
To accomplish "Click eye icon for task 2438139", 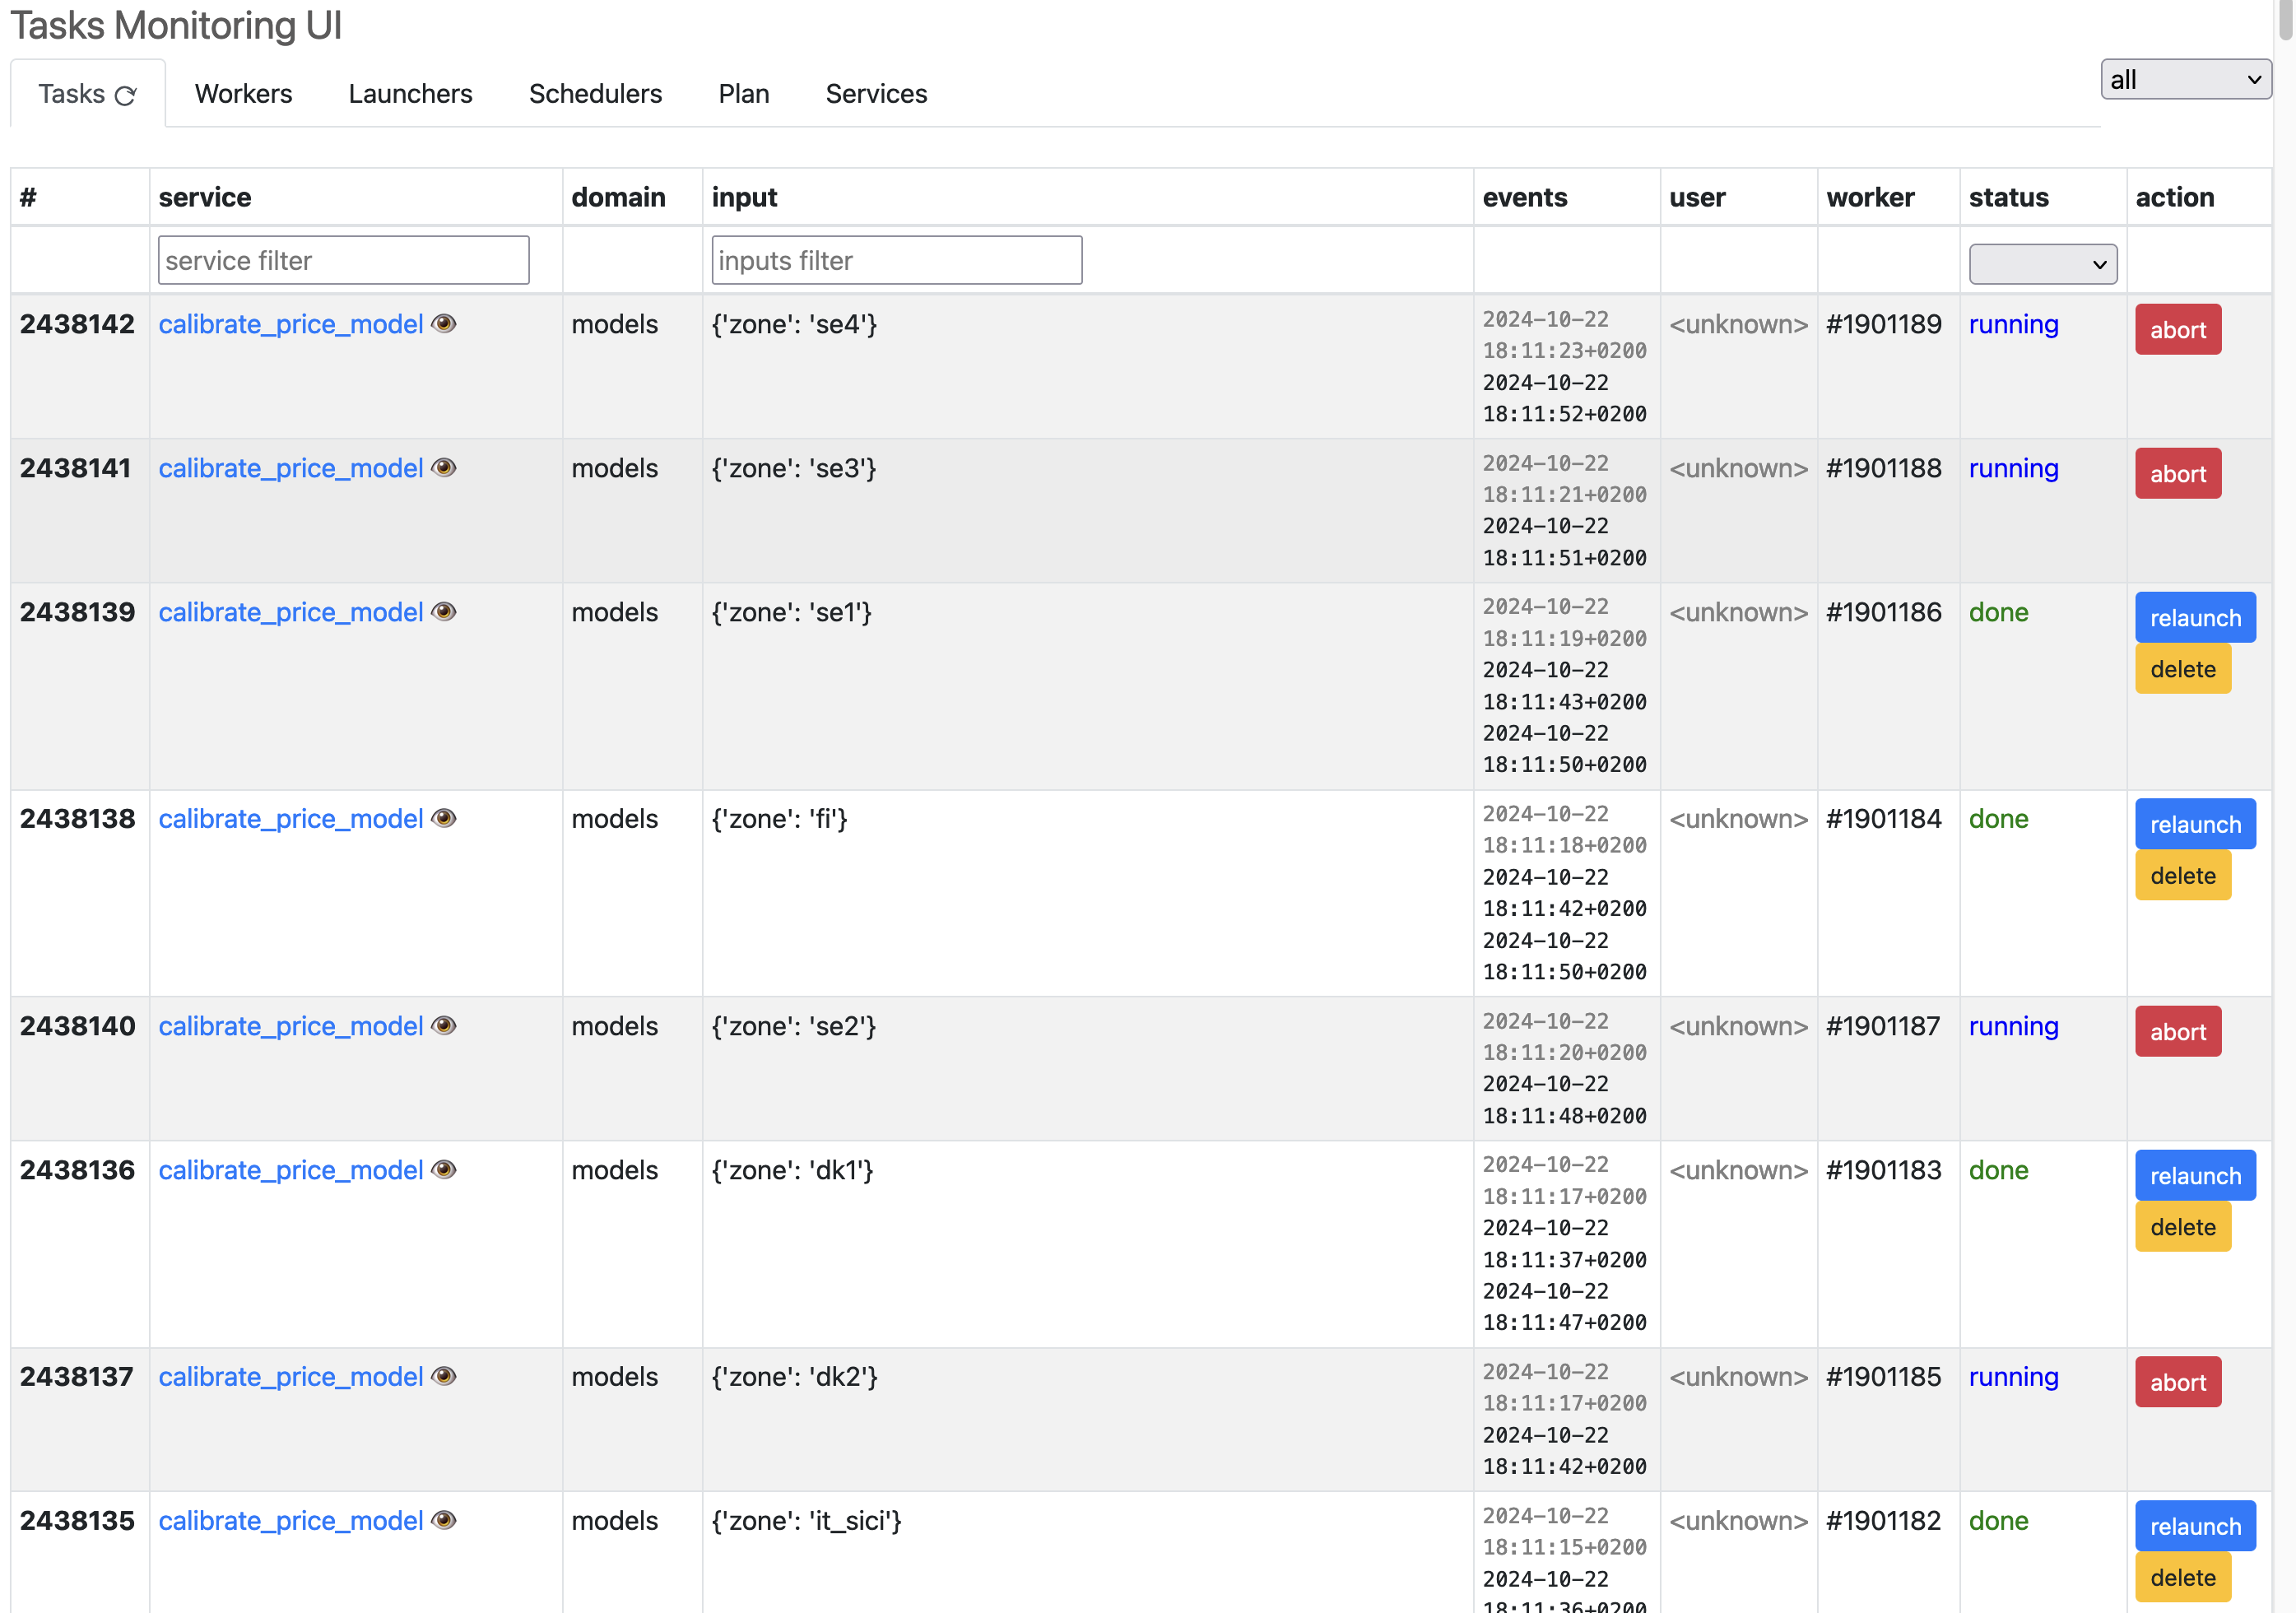I will point(444,612).
